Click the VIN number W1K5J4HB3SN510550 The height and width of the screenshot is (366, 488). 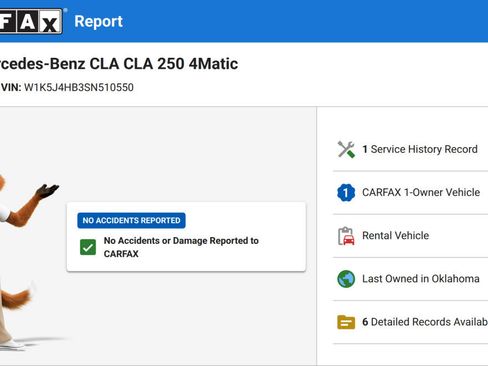point(79,87)
